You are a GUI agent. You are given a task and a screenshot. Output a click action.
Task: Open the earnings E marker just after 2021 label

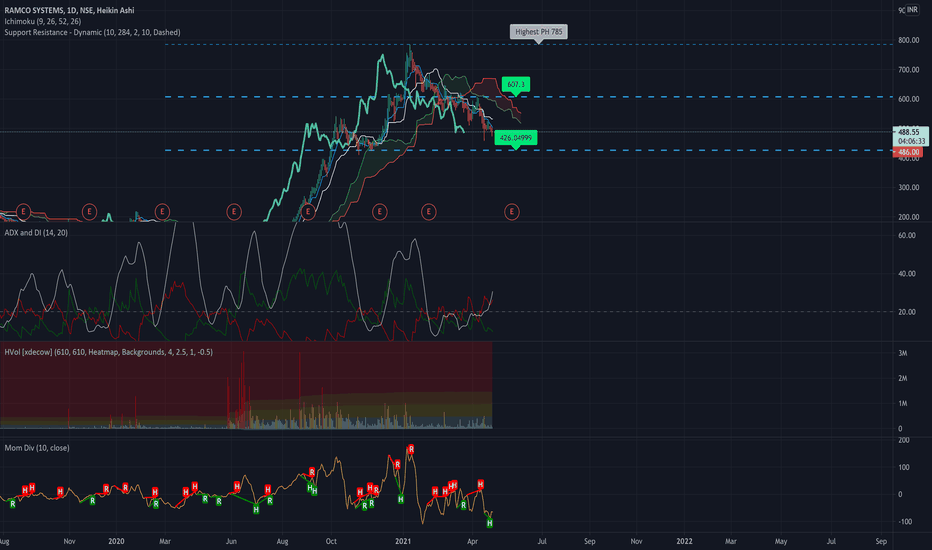(x=429, y=212)
